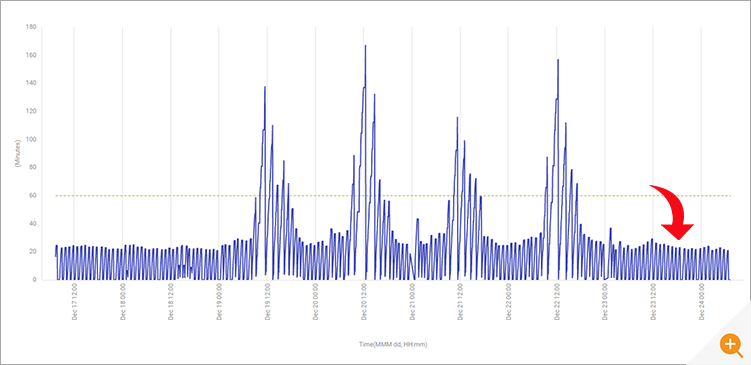
Task: Click the 100 y-axis value
Action: point(32,139)
